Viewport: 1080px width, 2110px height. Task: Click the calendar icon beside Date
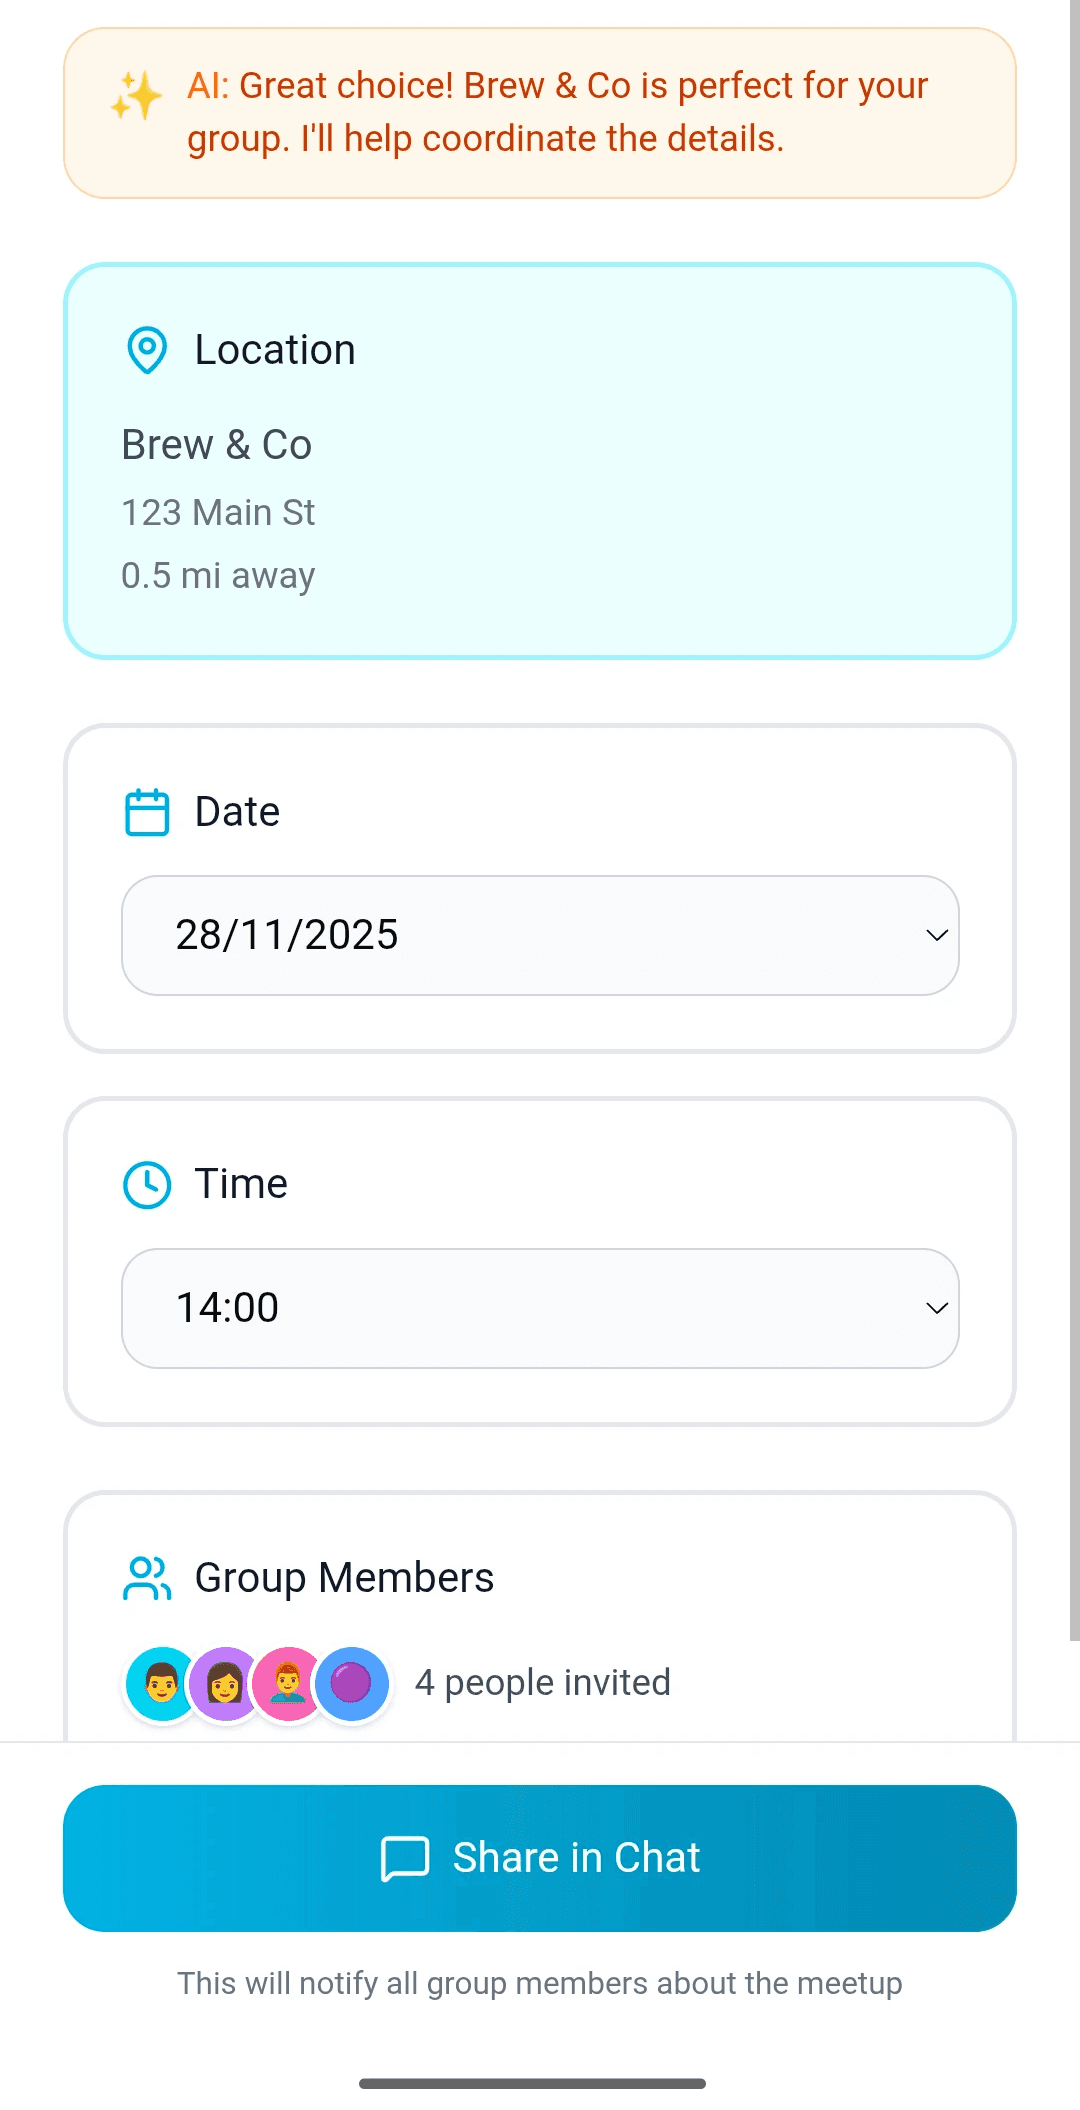147,812
